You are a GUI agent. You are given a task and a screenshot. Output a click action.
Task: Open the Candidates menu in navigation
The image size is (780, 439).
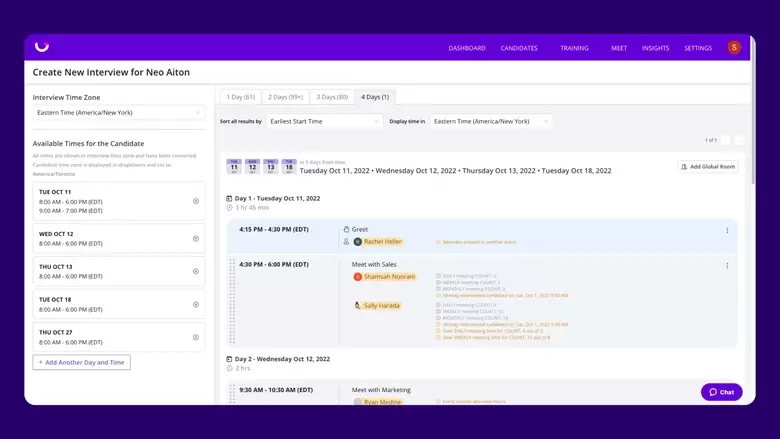(x=519, y=48)
